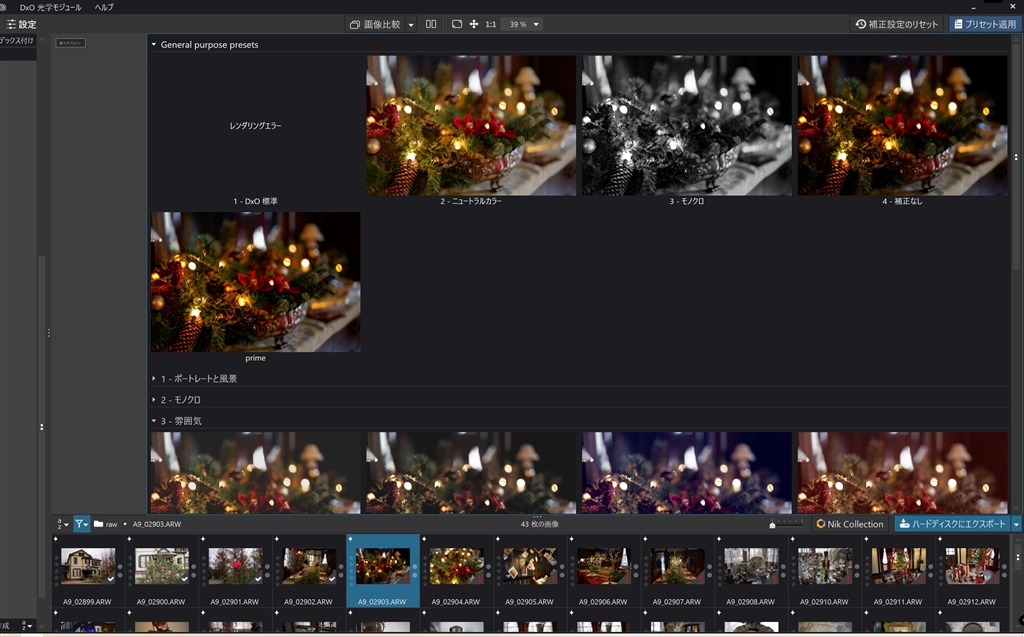
Task: Click the left panel collapse handle
Action: click(48, 333)
